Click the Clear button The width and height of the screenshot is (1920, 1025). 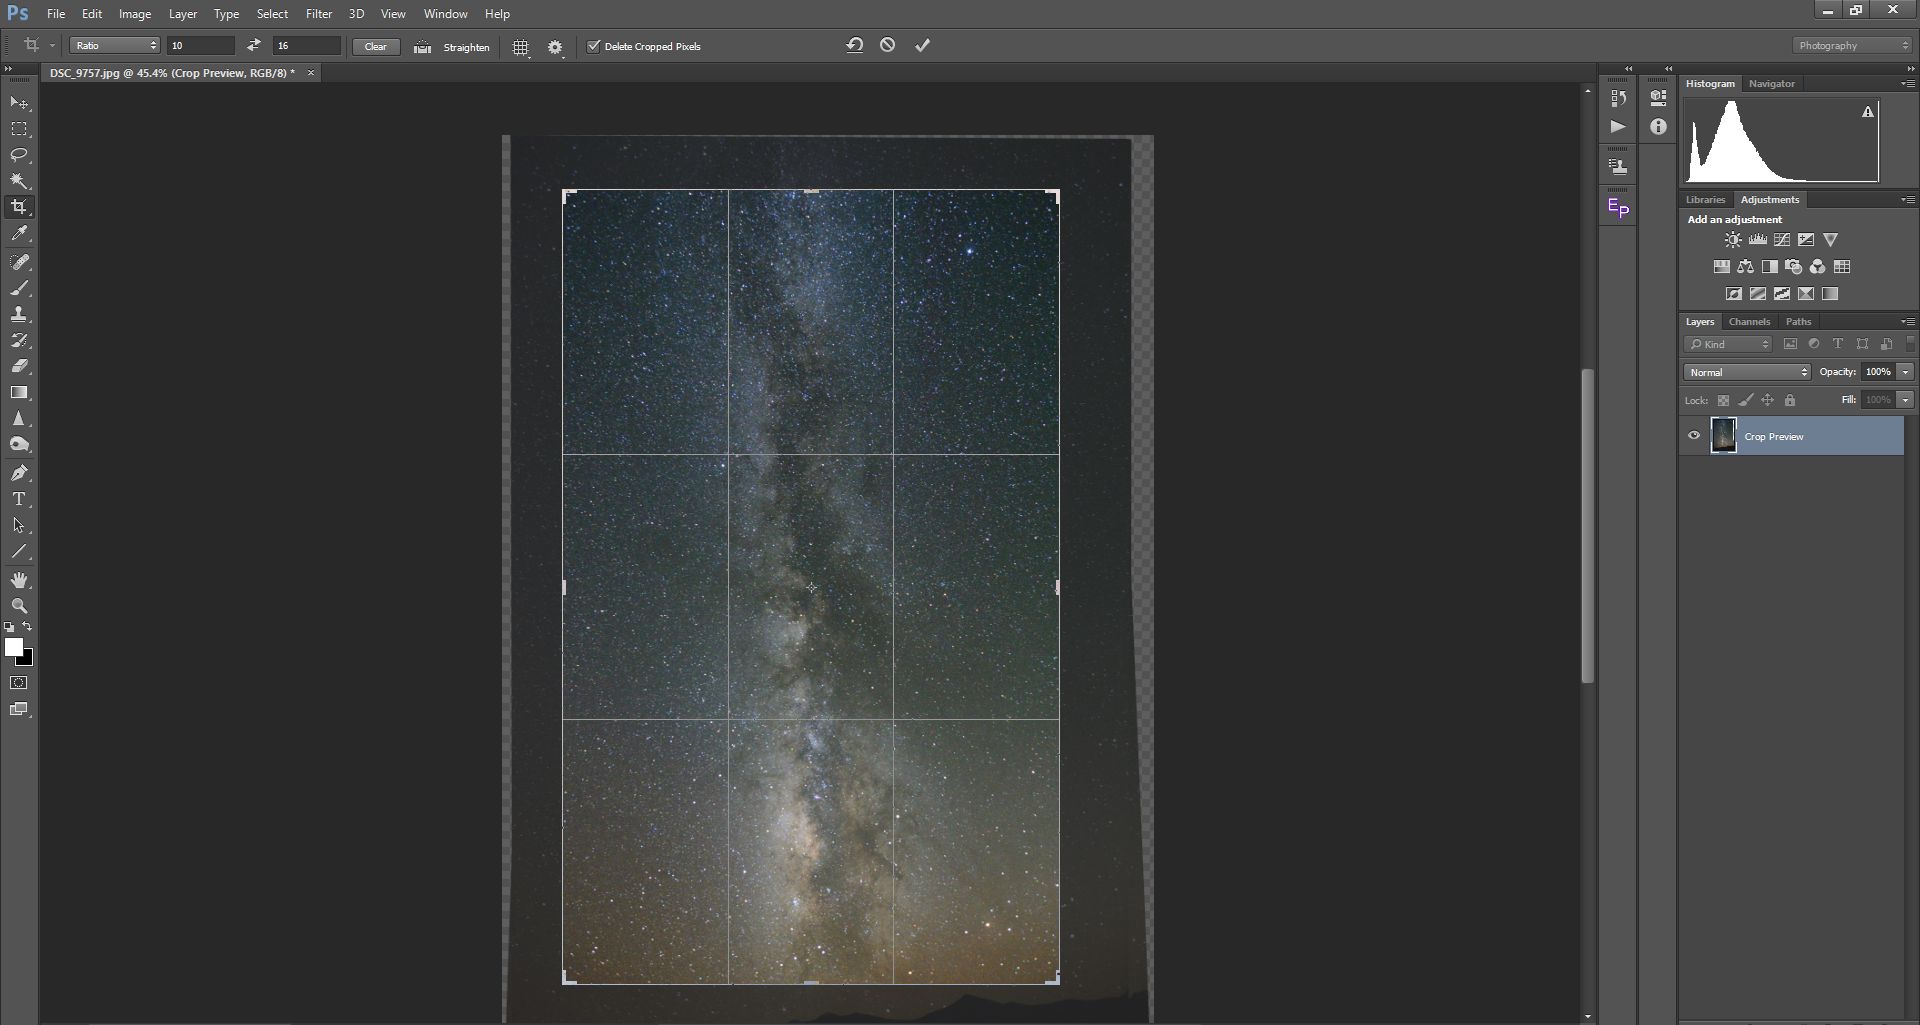376,46
